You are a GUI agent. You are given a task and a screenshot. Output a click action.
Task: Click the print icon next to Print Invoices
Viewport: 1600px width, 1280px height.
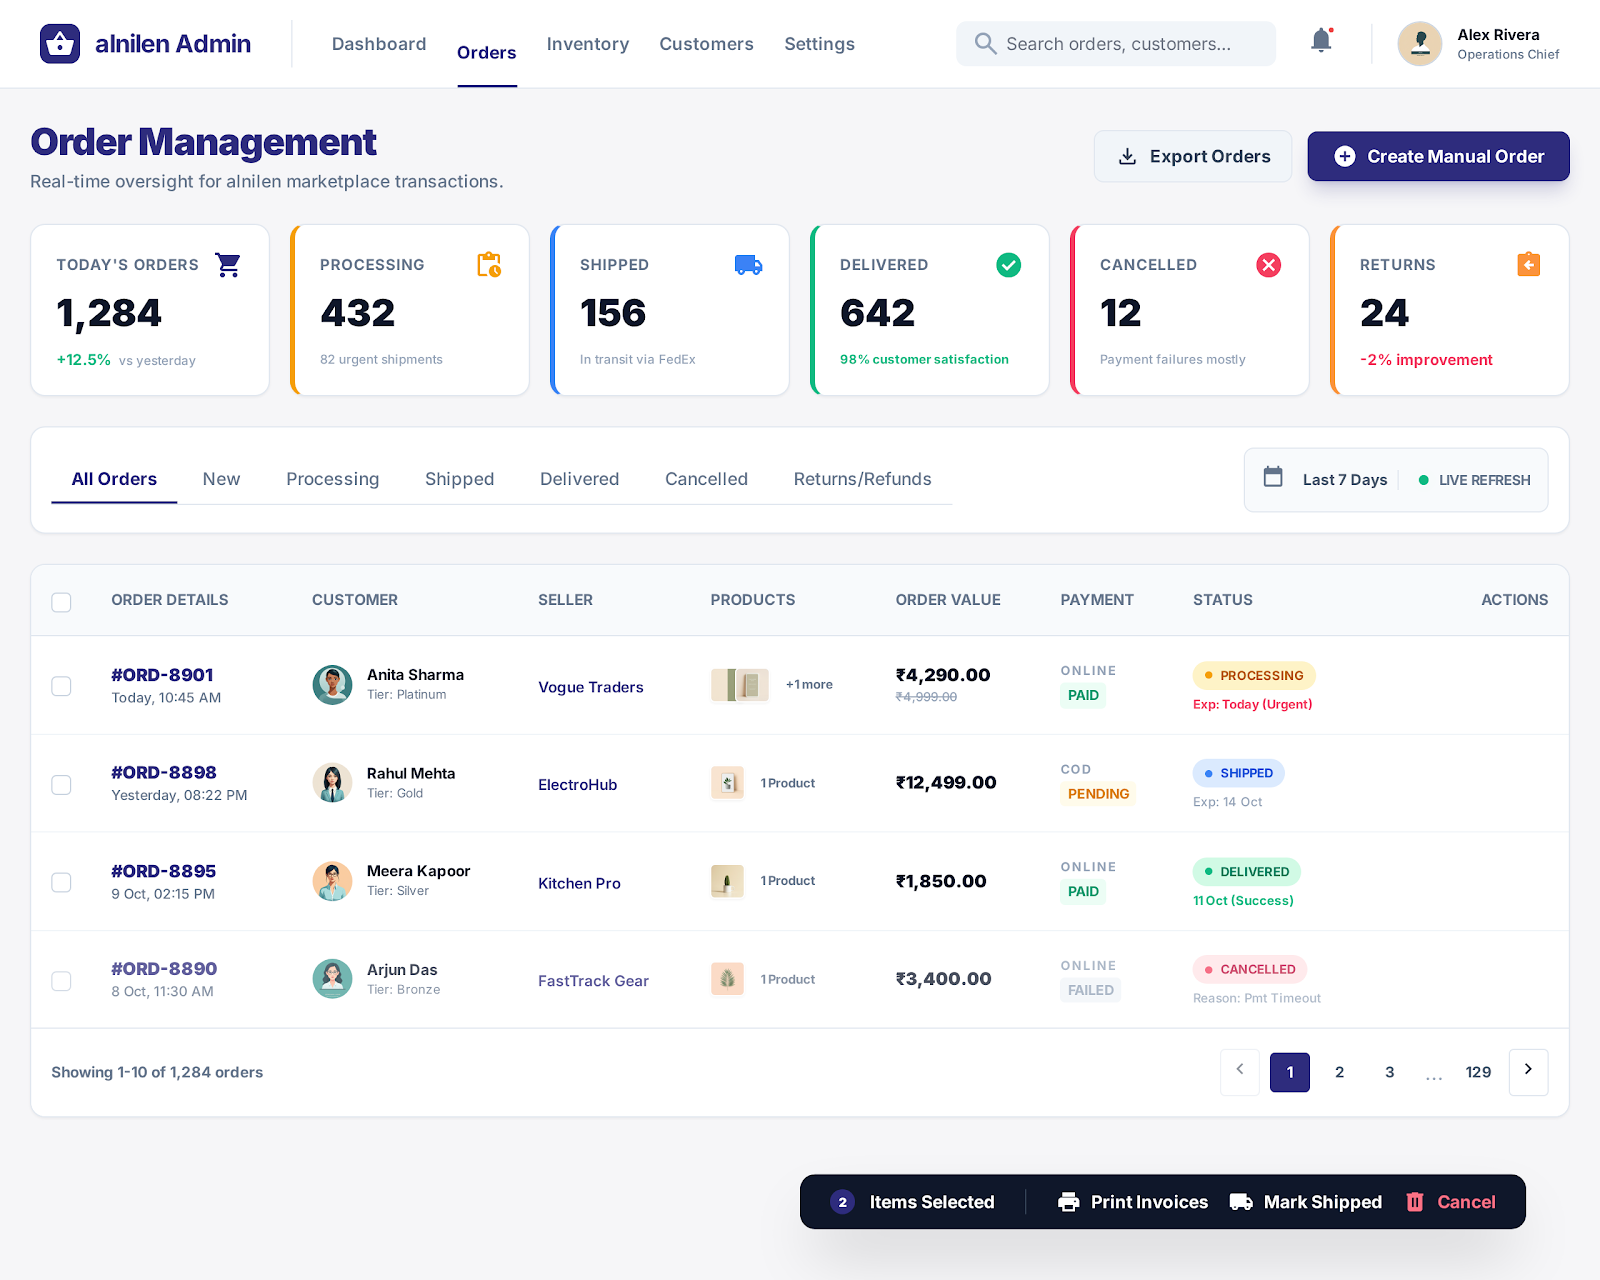tap(1070, 1201)
